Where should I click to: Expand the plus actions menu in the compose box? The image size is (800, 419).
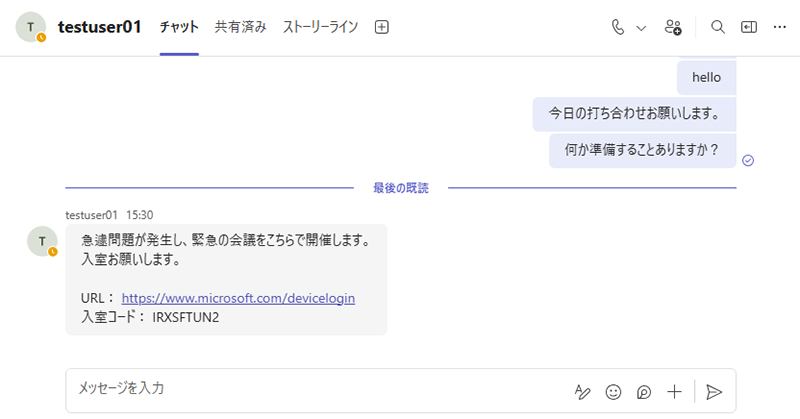point(675,392)
